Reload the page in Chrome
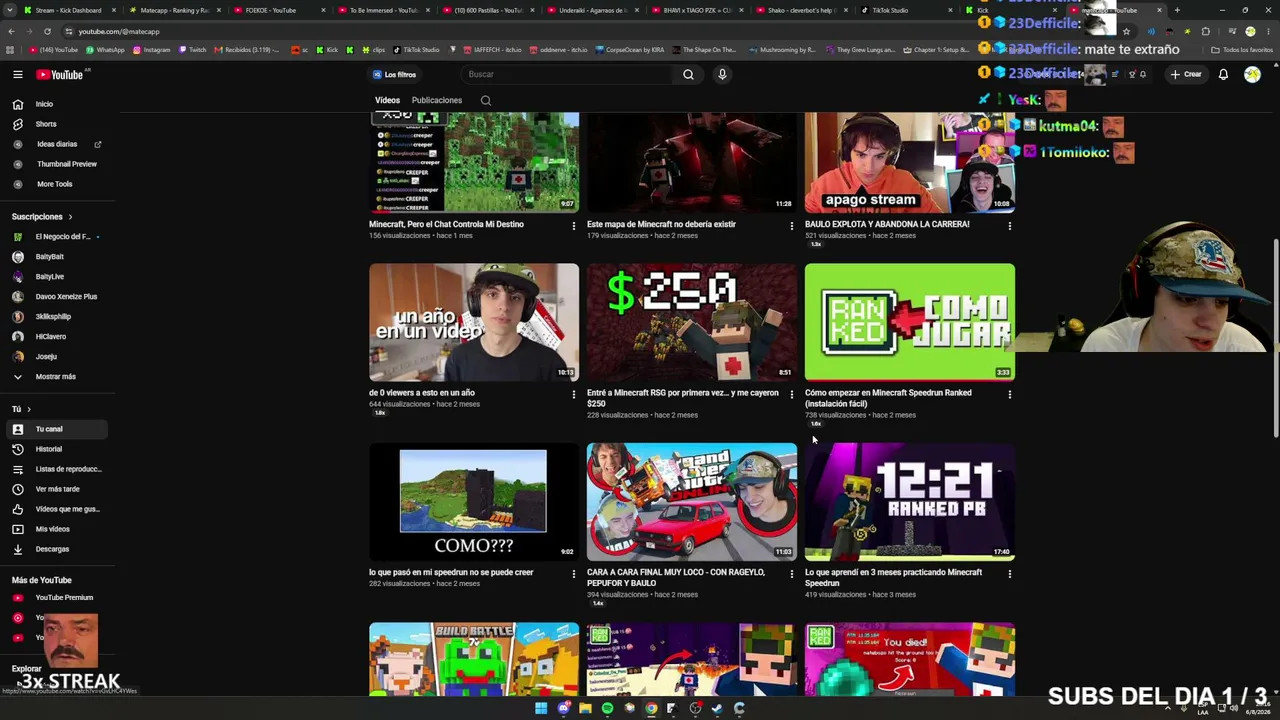Screen dimensions: 1280x720 tap(47, 31)
